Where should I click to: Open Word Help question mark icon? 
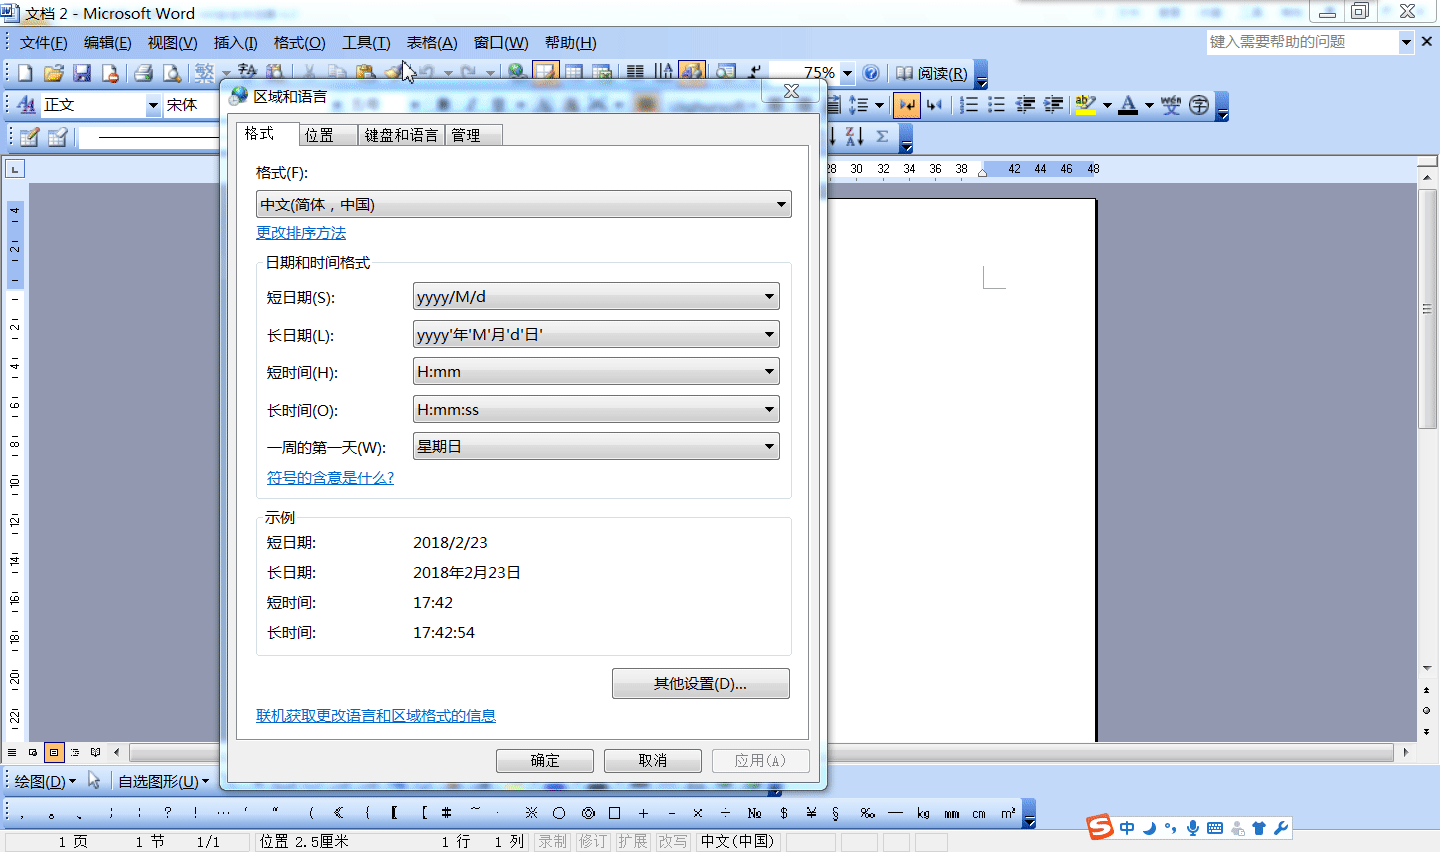click(x=871, y=73)
